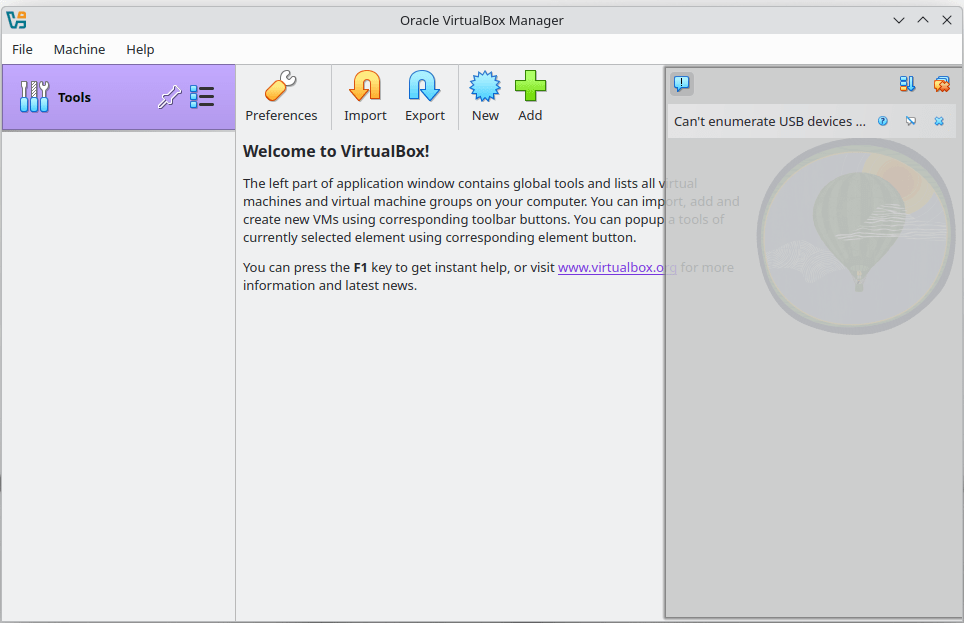
Task: Toggle the notification center speech bubble
Action: point(682,83)
